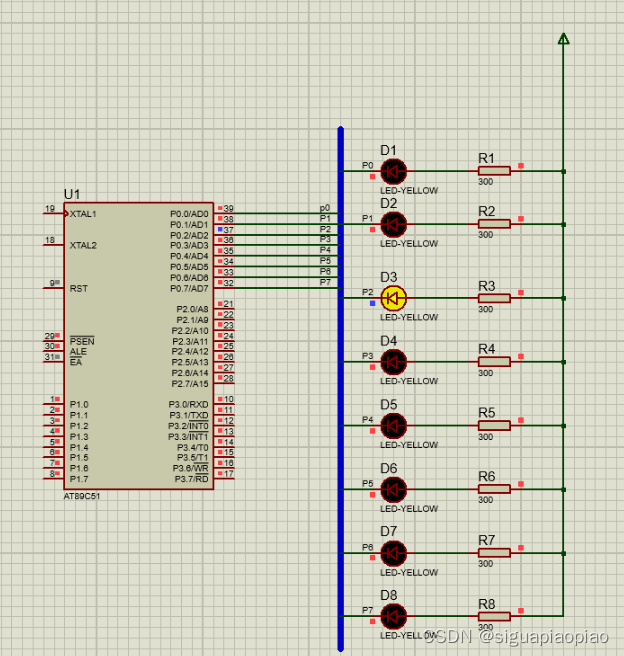
Task: Click pin number 19 at XTAL1
Action: (50, 208)
